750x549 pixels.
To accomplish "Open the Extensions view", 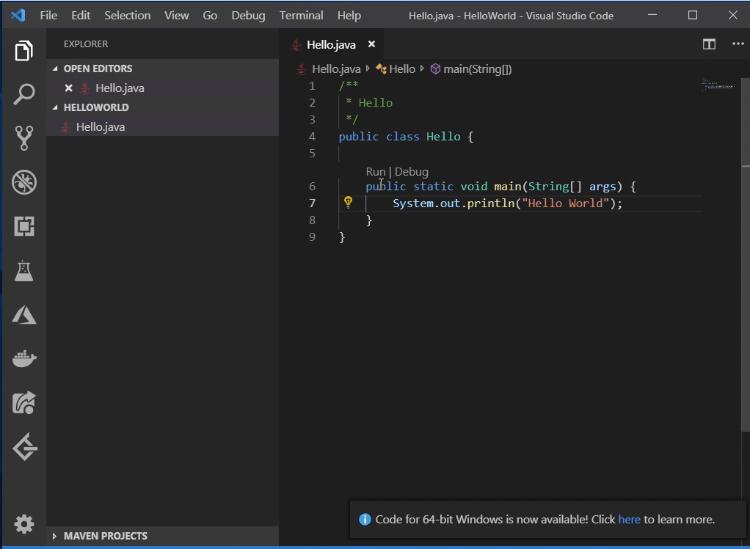I will coord(24,226).
